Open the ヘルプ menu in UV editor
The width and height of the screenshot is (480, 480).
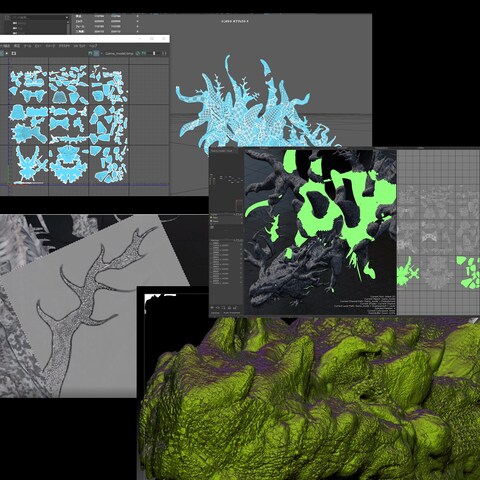(x=93, y=46)
